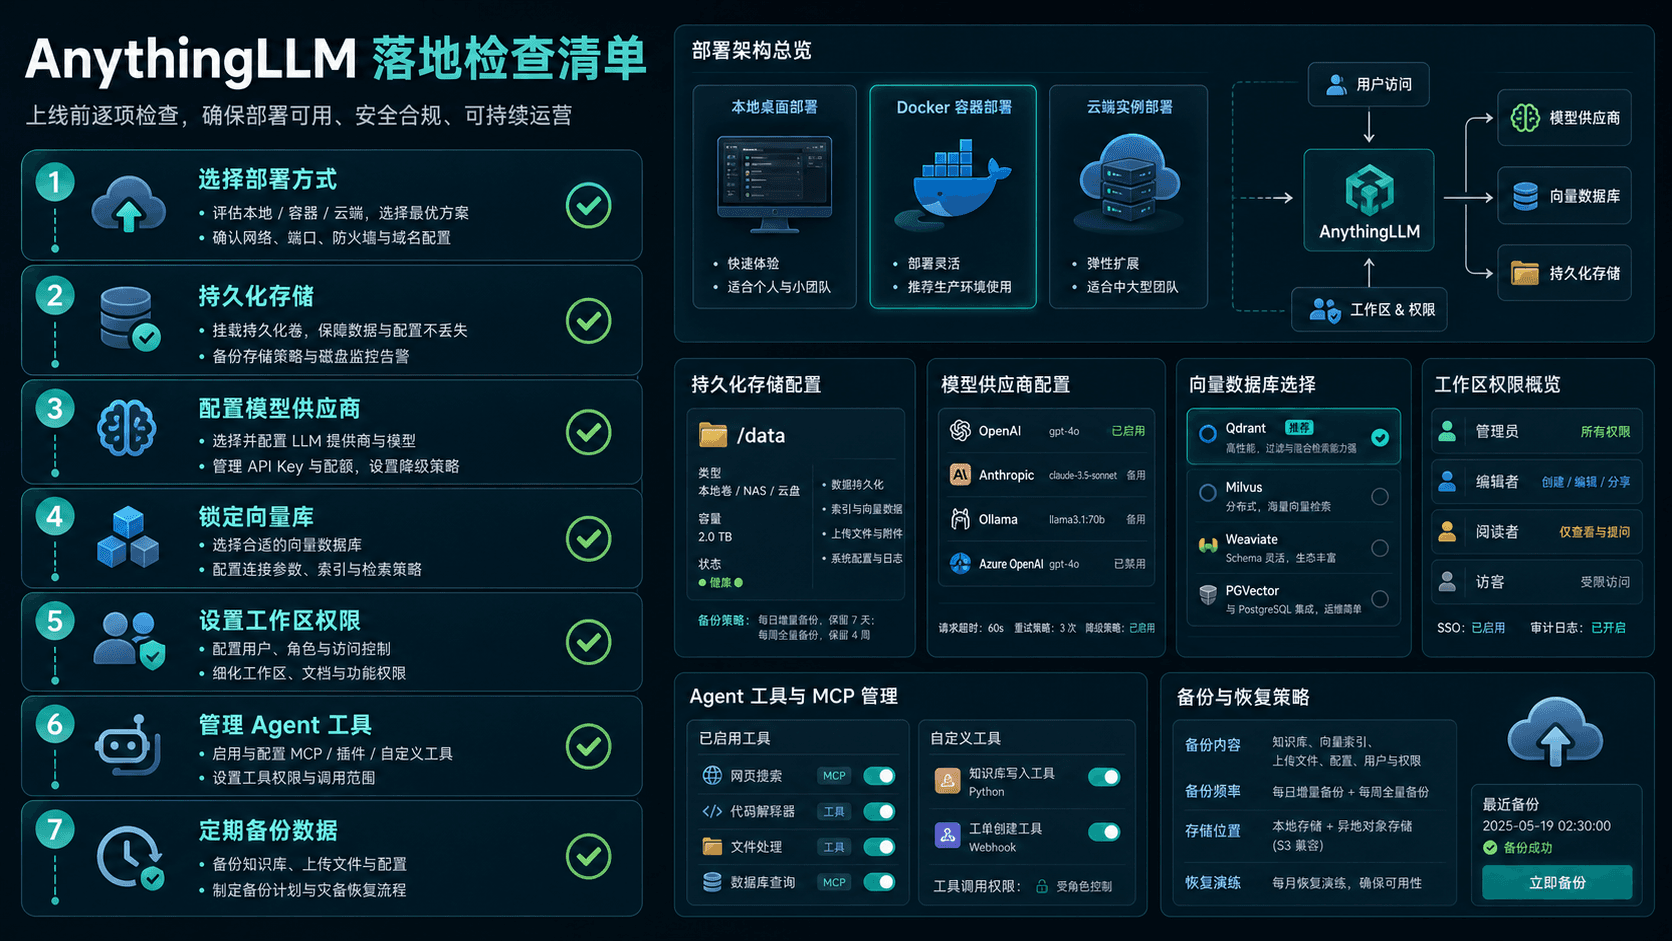The image size is (1672, 941).
Task: Click the Azure OpenAI icon
Action: coord(960,563)
